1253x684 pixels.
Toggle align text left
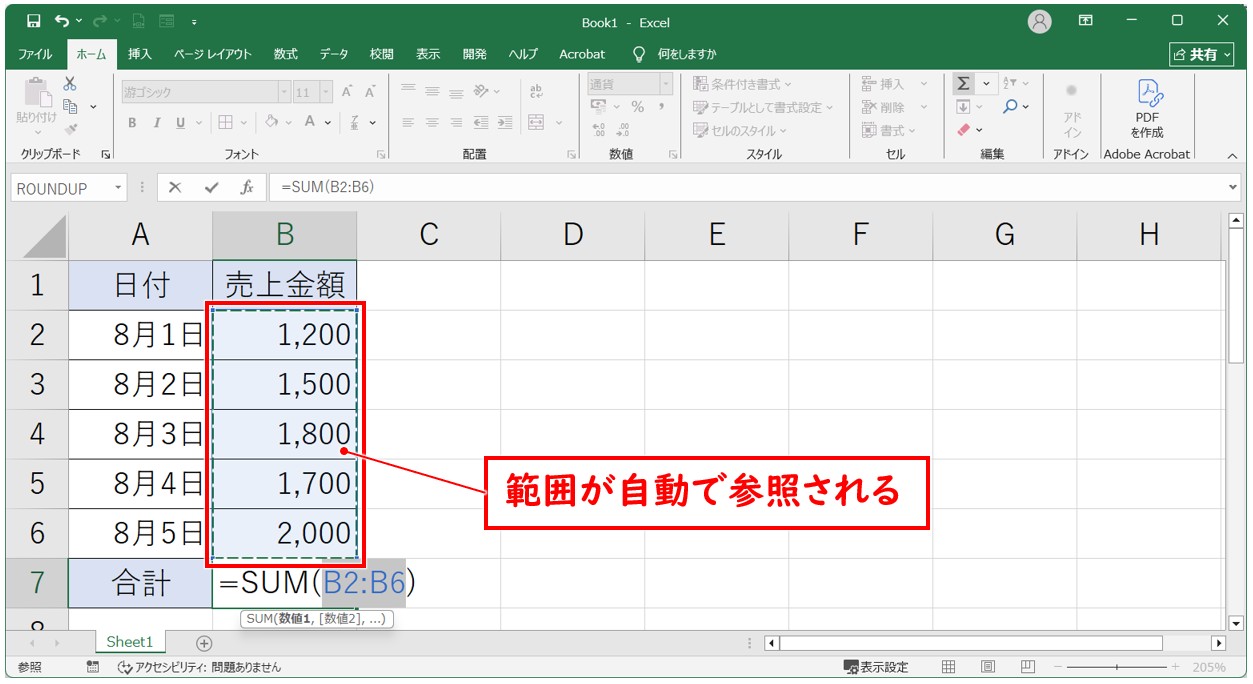pyautogui.click(x=409, y=123)
